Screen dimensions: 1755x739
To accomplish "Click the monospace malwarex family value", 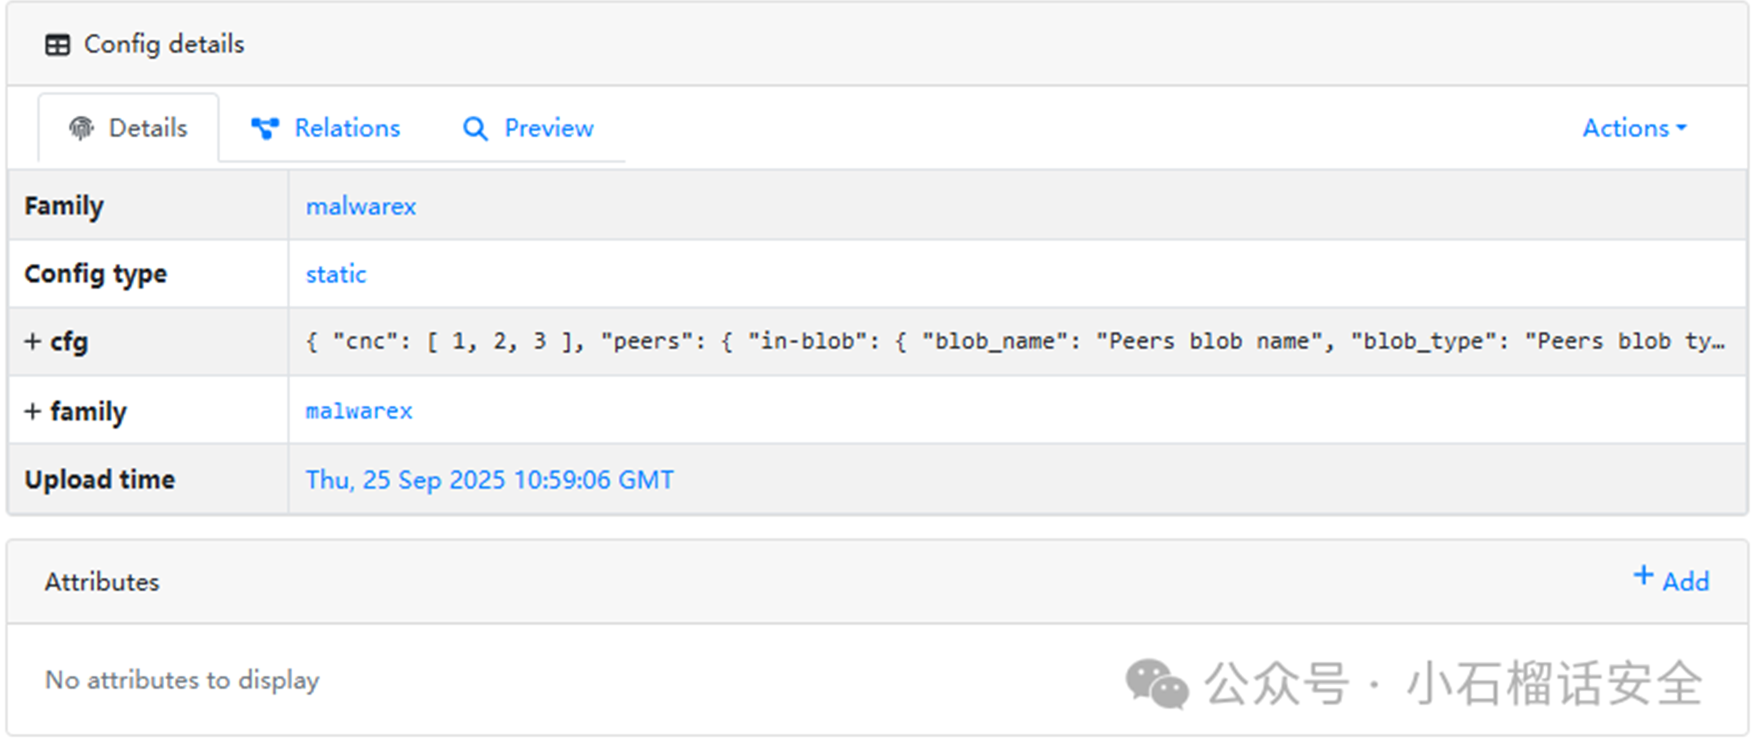I will coord(359,411).
